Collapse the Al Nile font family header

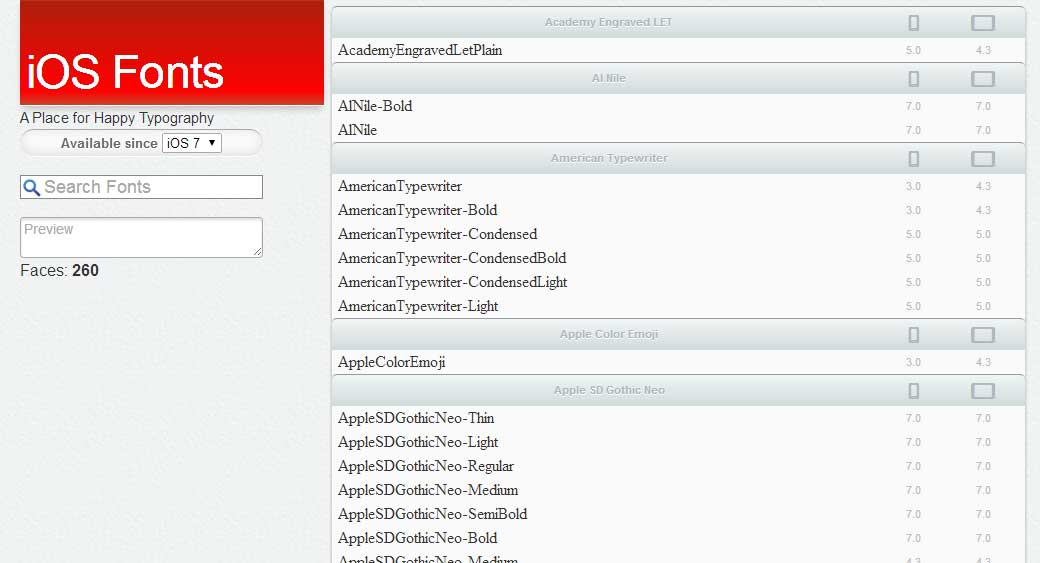click(609, 78)
